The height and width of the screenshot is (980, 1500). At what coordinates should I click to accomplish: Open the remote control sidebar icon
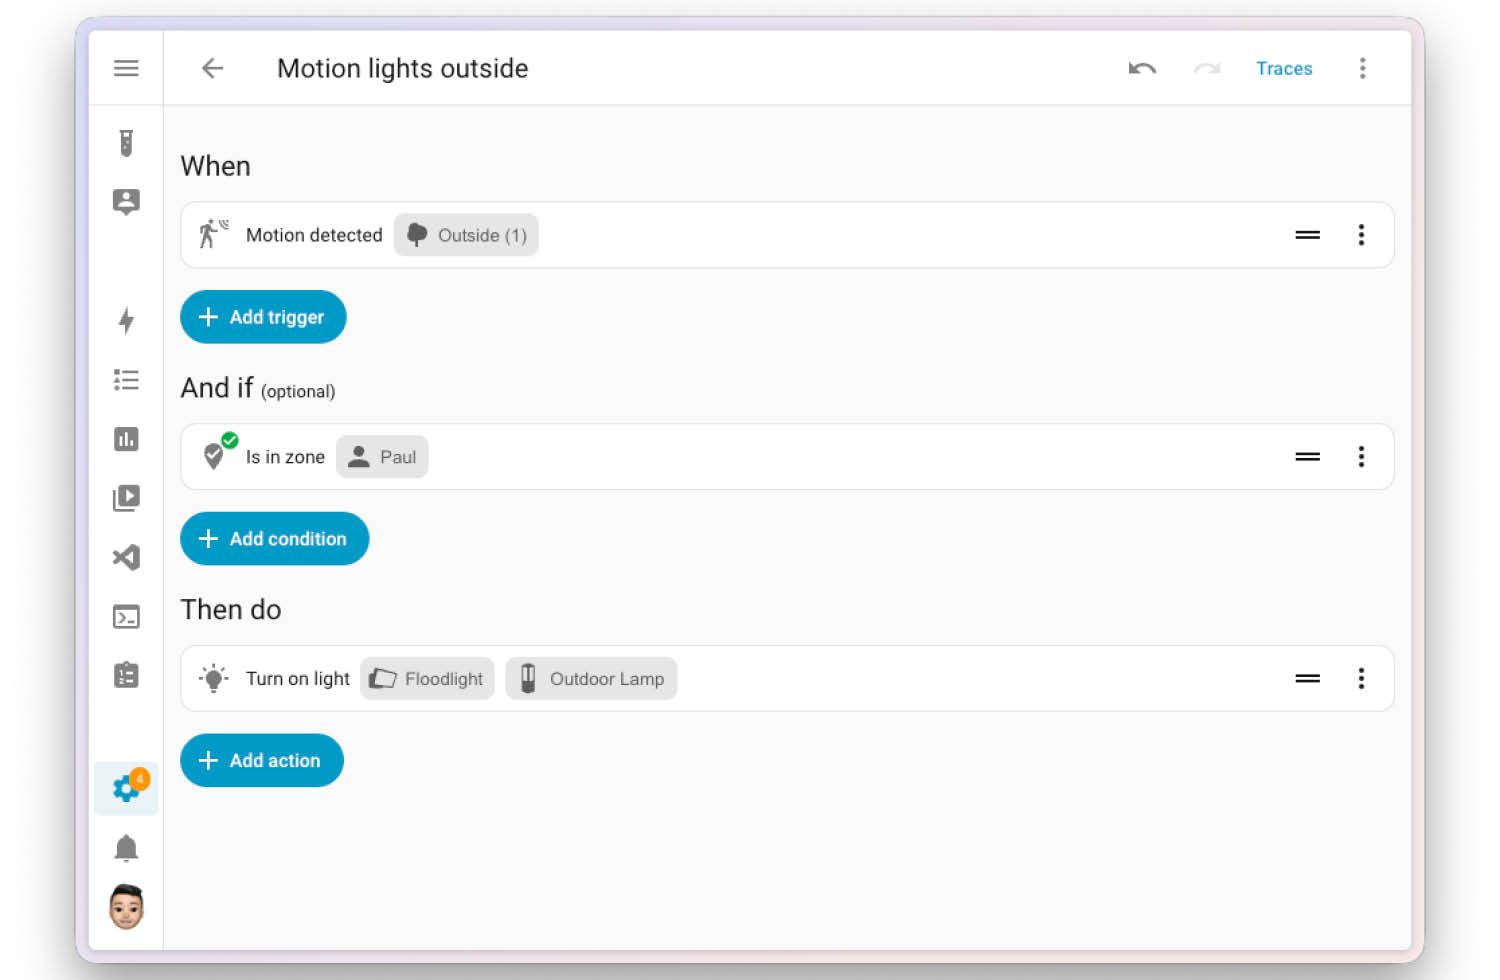click(126, 143)
